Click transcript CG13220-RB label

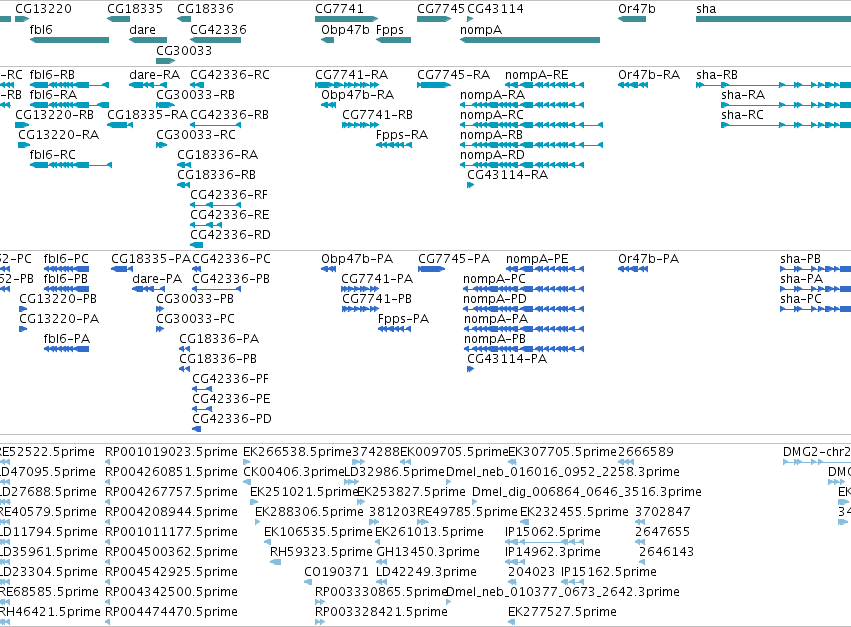tap(54, 115)
